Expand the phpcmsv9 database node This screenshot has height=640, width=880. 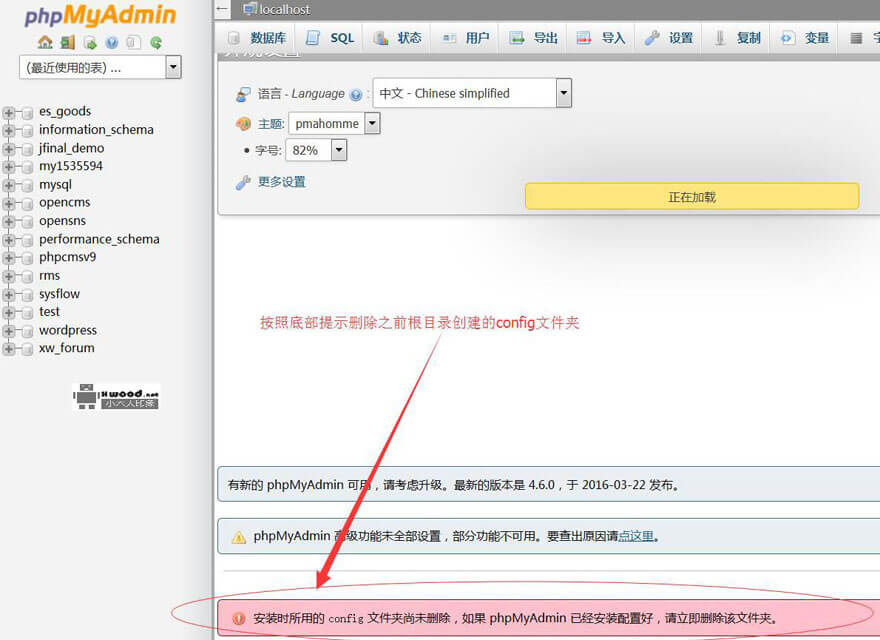(8, 258)
